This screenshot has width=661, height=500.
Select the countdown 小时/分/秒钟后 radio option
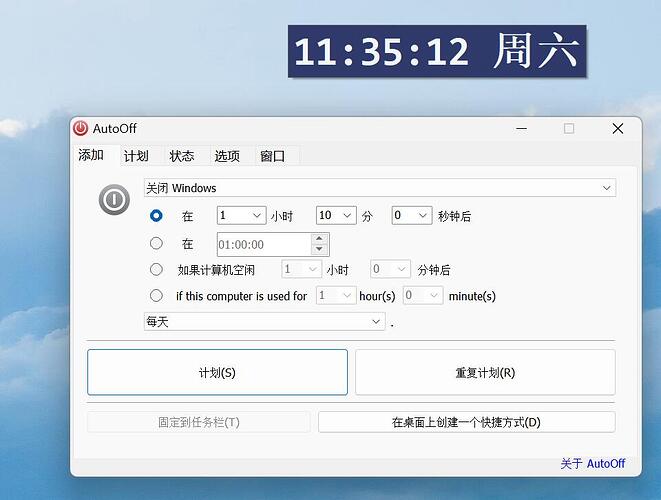(x=156, y=216)
